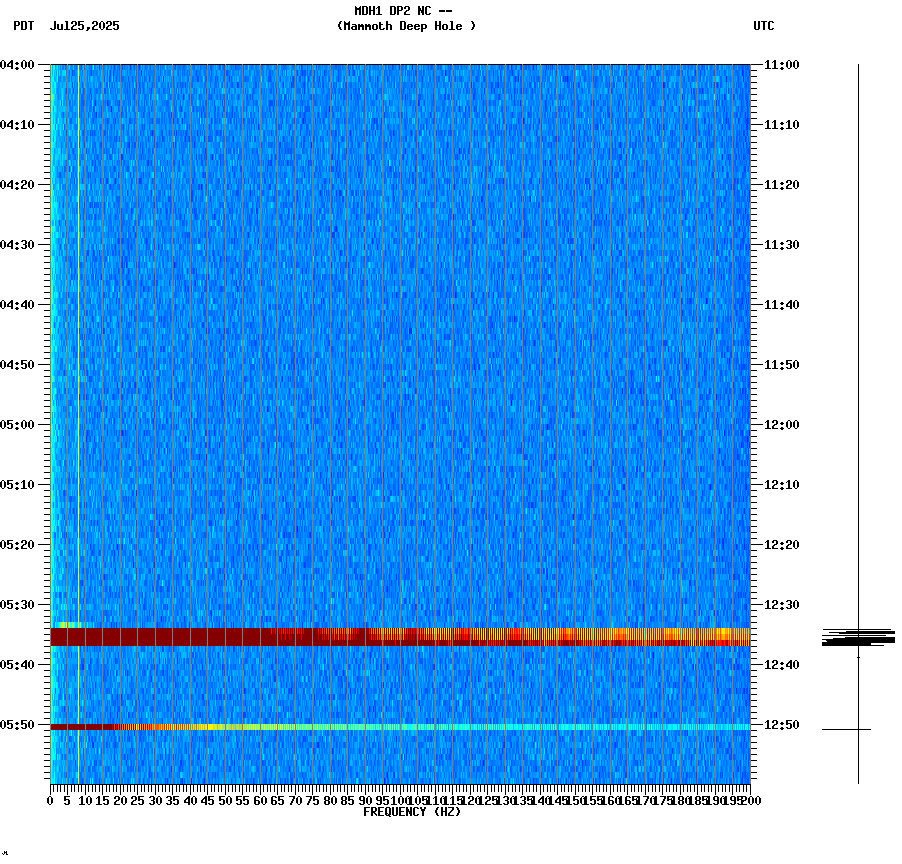Open the Jul25,2025 date label
Screen dimensions: 902x864
click(x=84, y=27)
